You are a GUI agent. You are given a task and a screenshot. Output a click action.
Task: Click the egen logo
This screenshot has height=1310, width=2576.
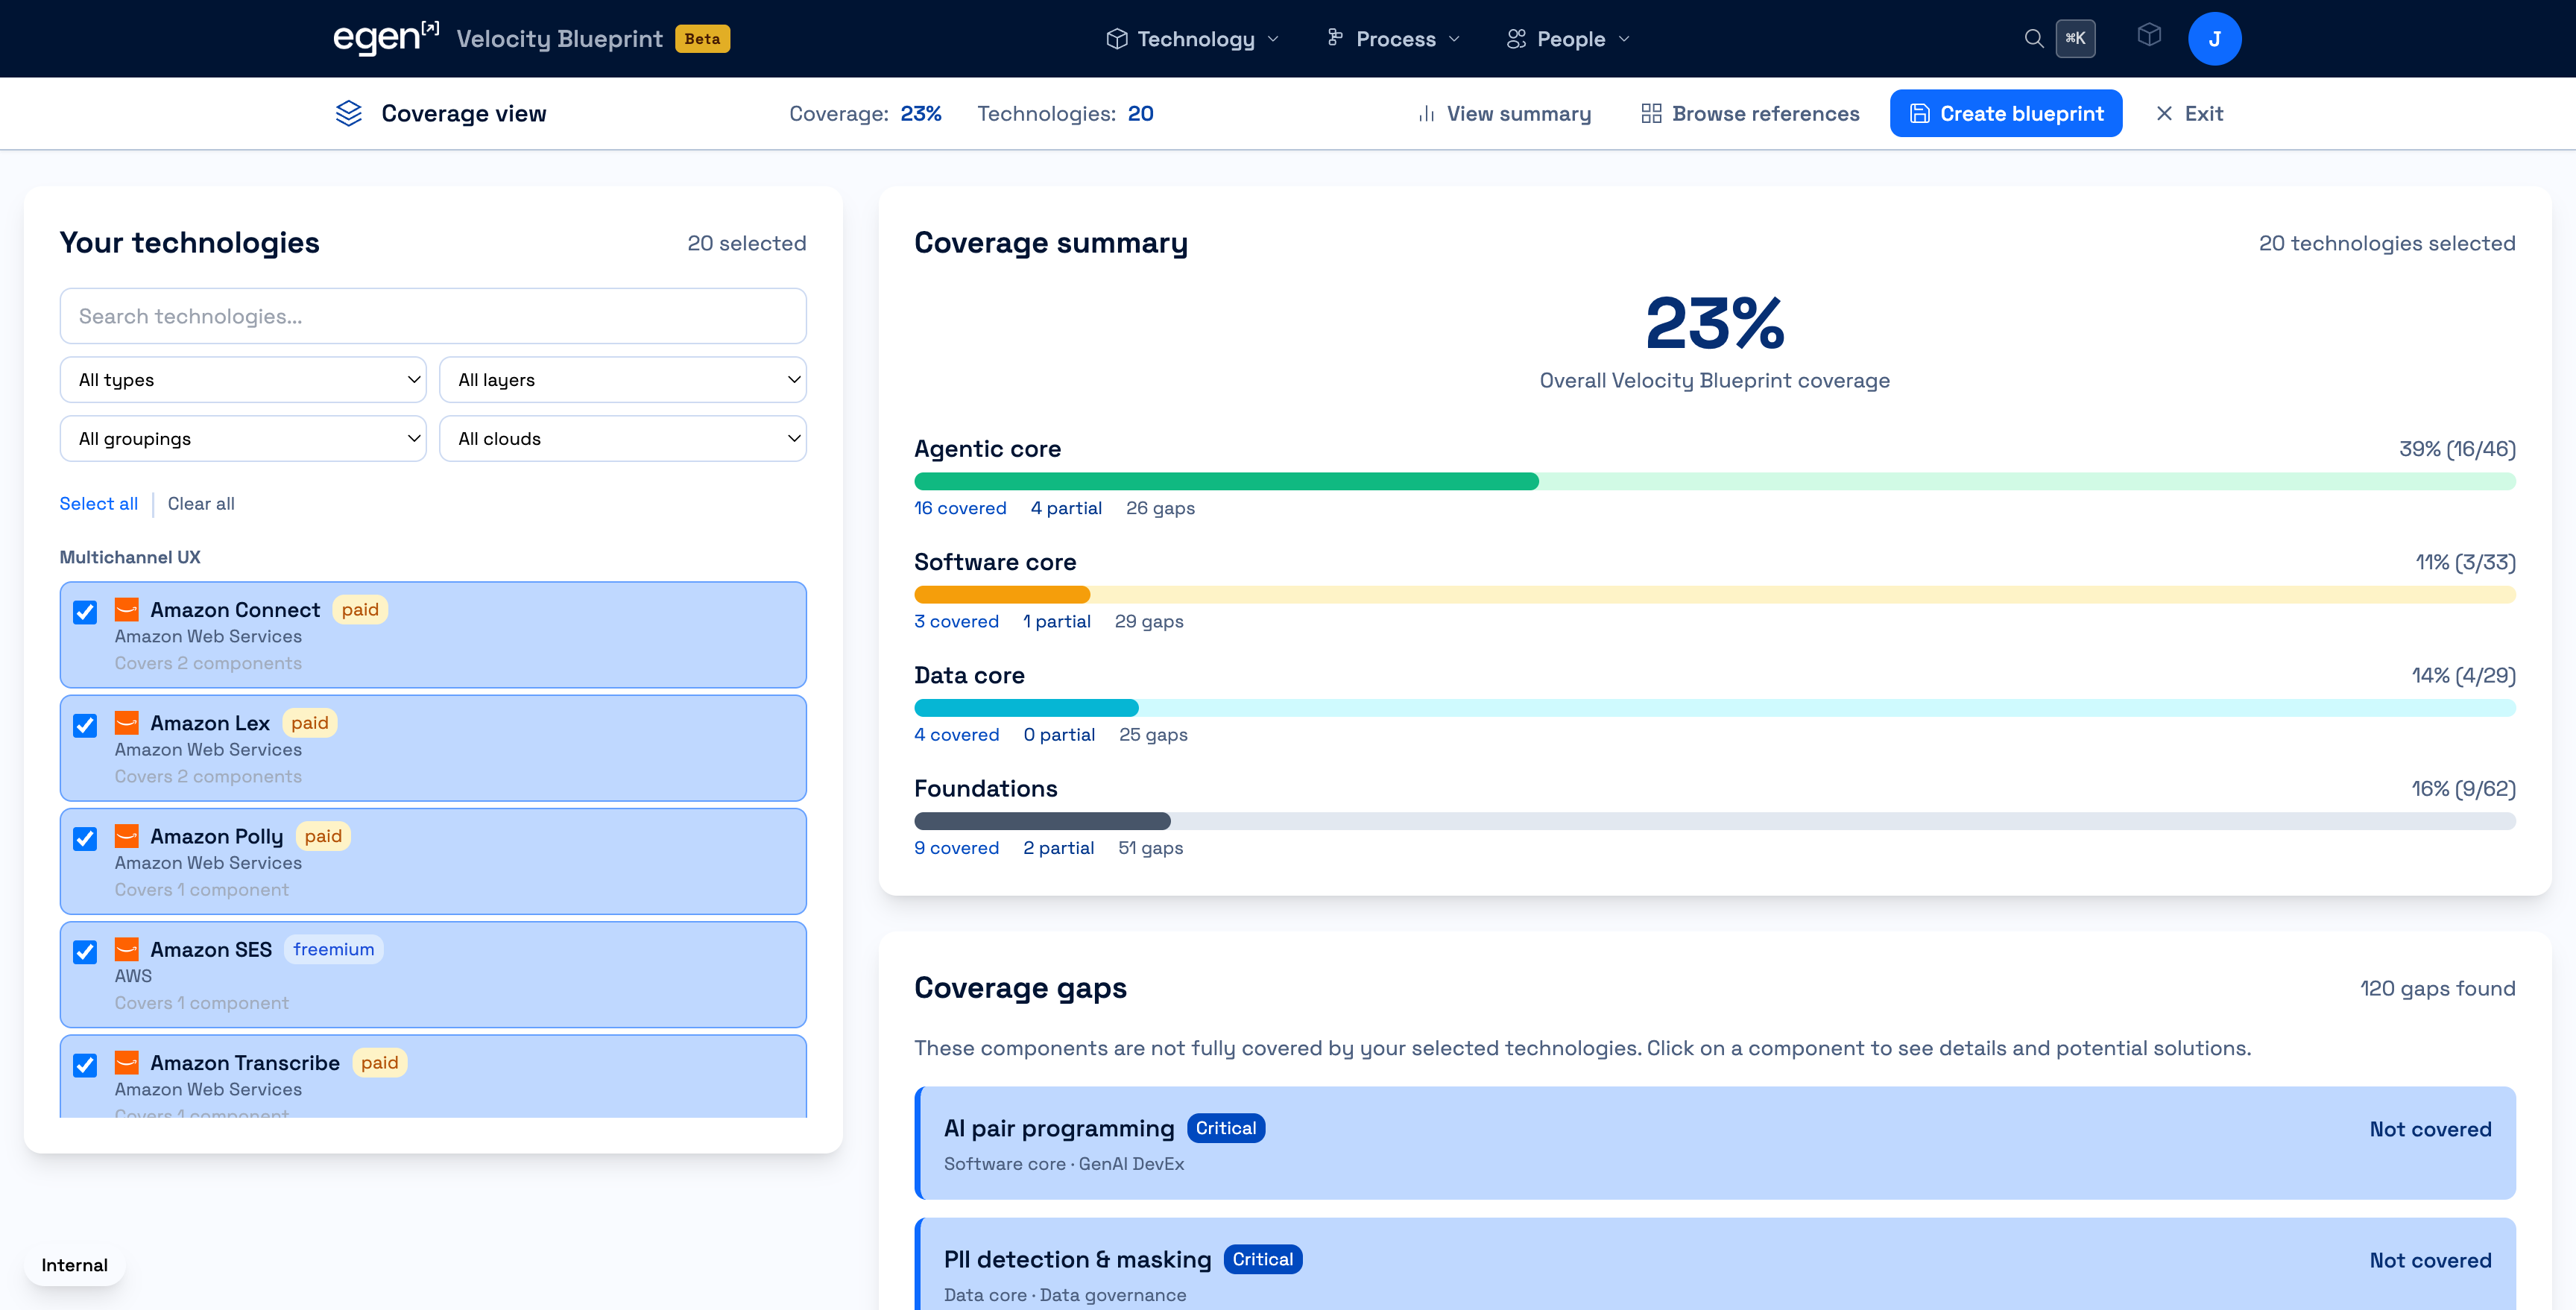pyautogui.click(x=385, y=38)
